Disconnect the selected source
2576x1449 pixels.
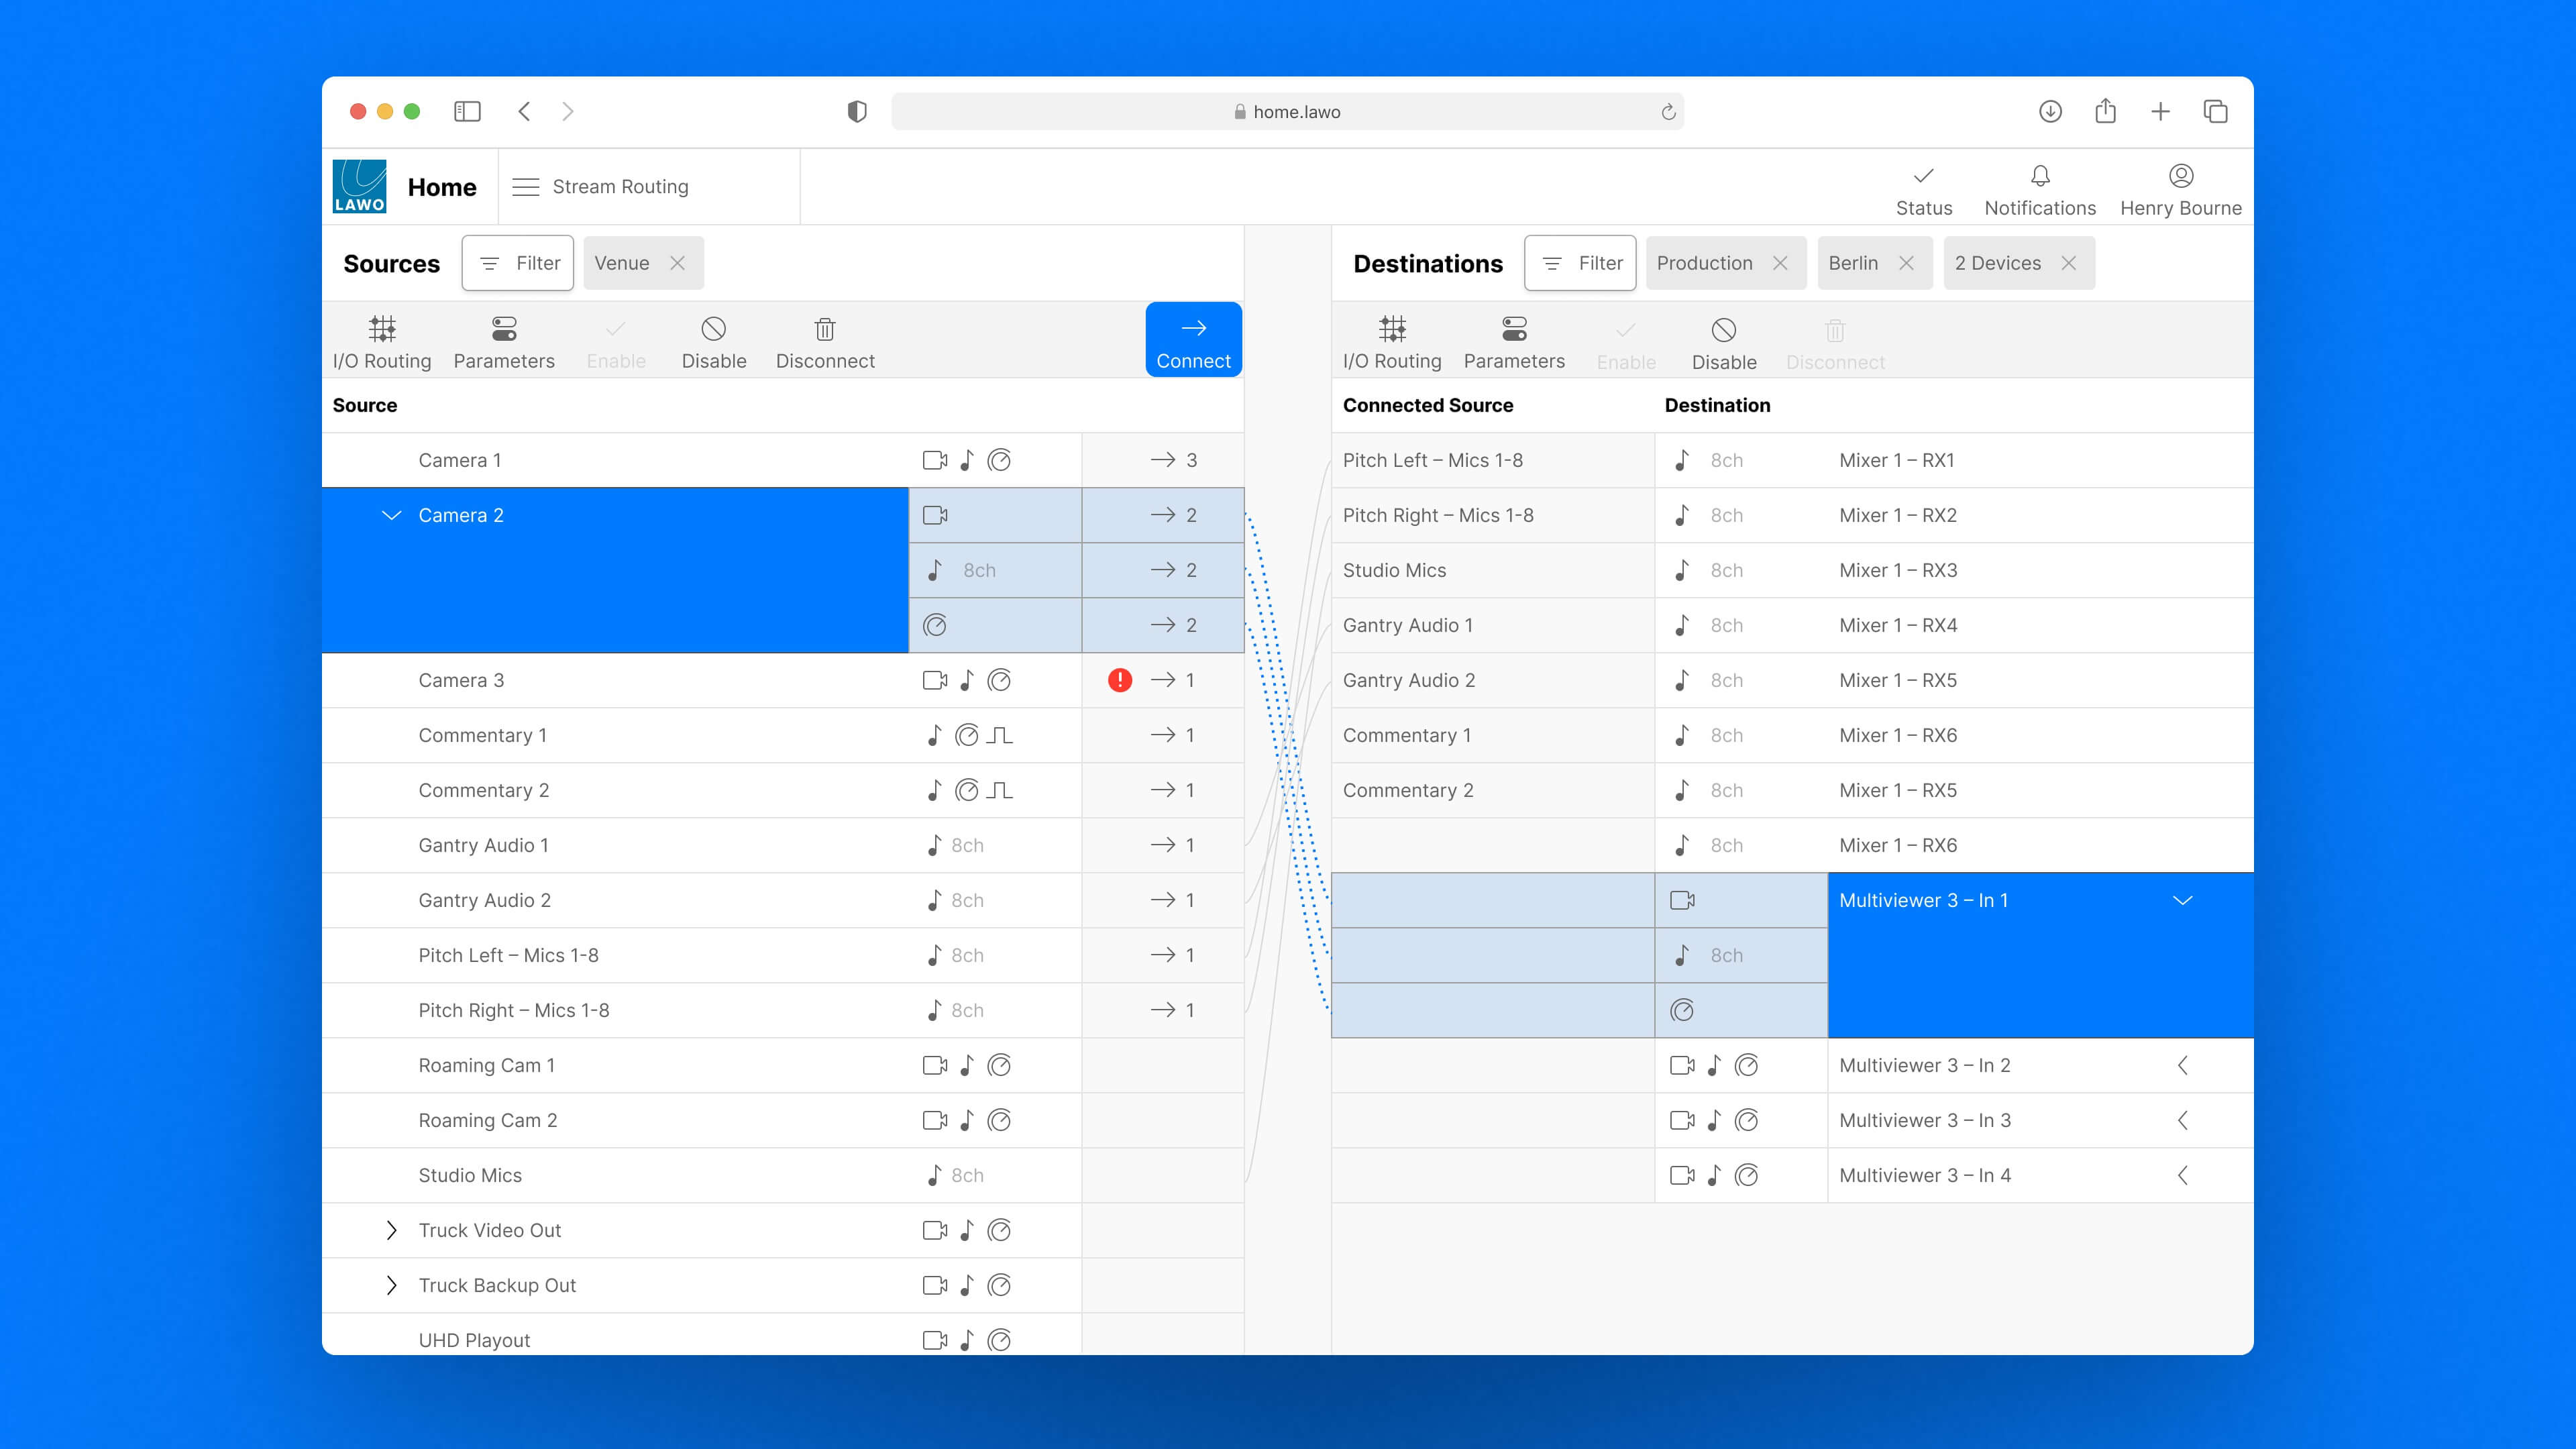825,342
